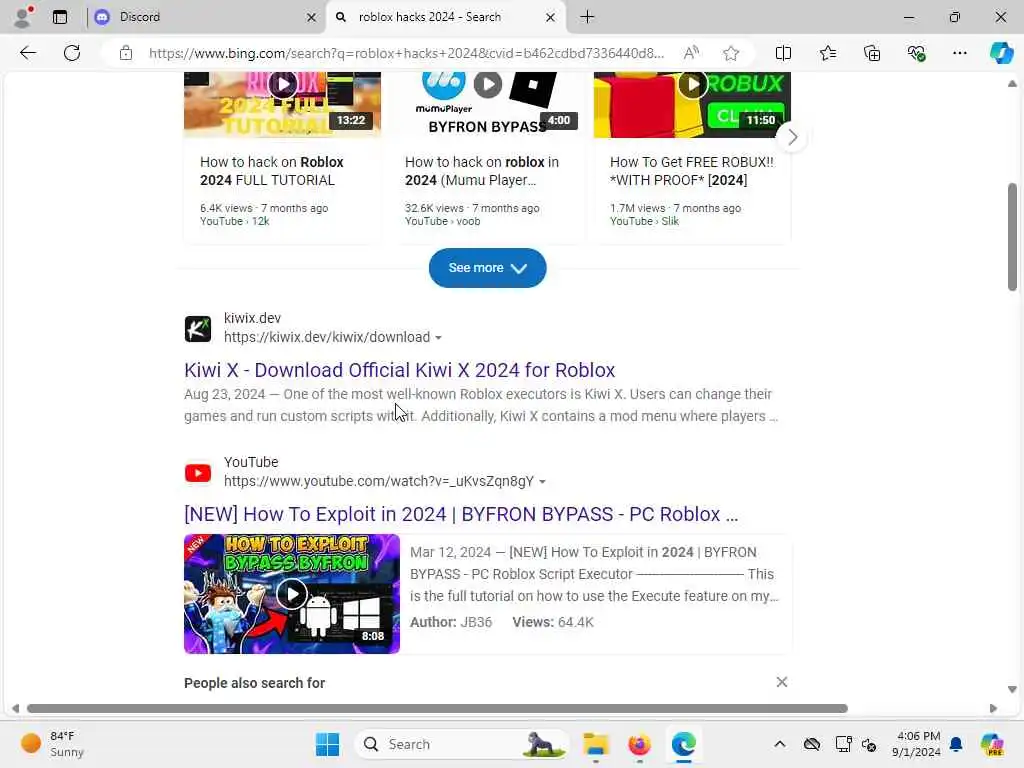Image resolution: width=1024 pixels, height=768 pixels.
Task: Refresh the current page
Action: [x=72, y=53]
